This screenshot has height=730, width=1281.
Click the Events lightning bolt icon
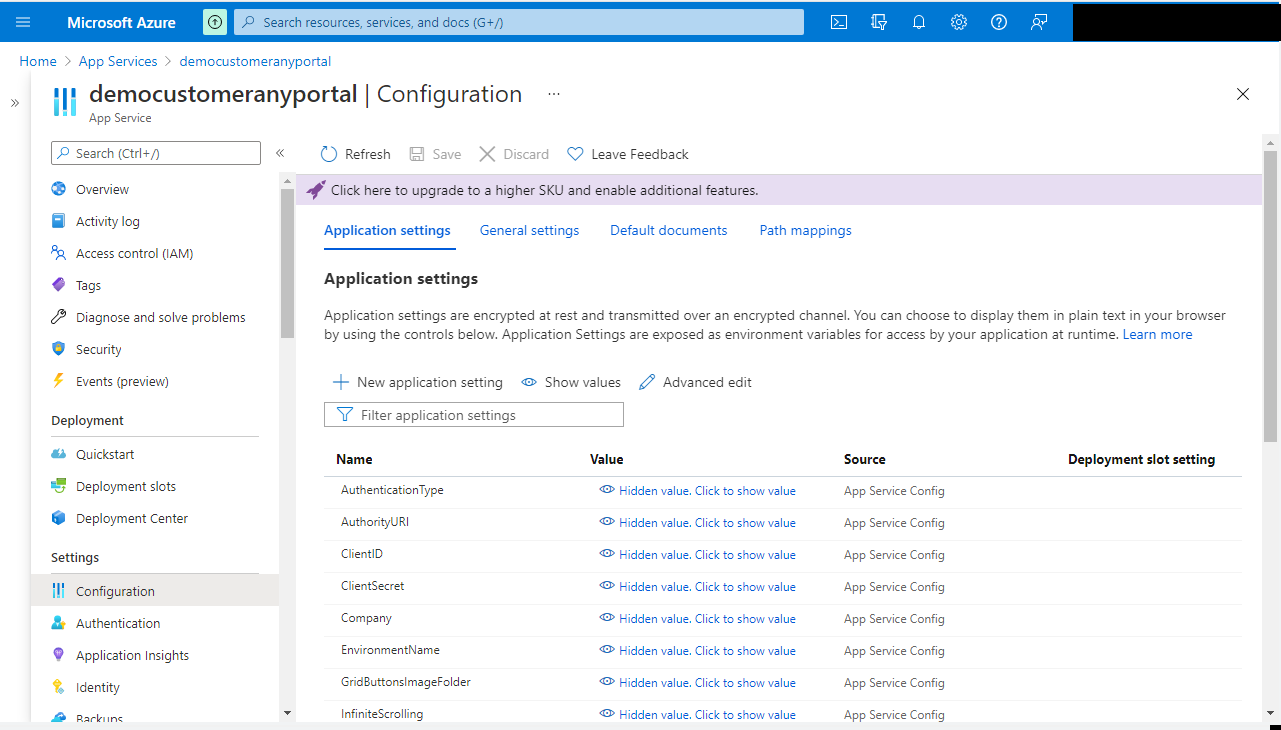[x=59, y=381]
